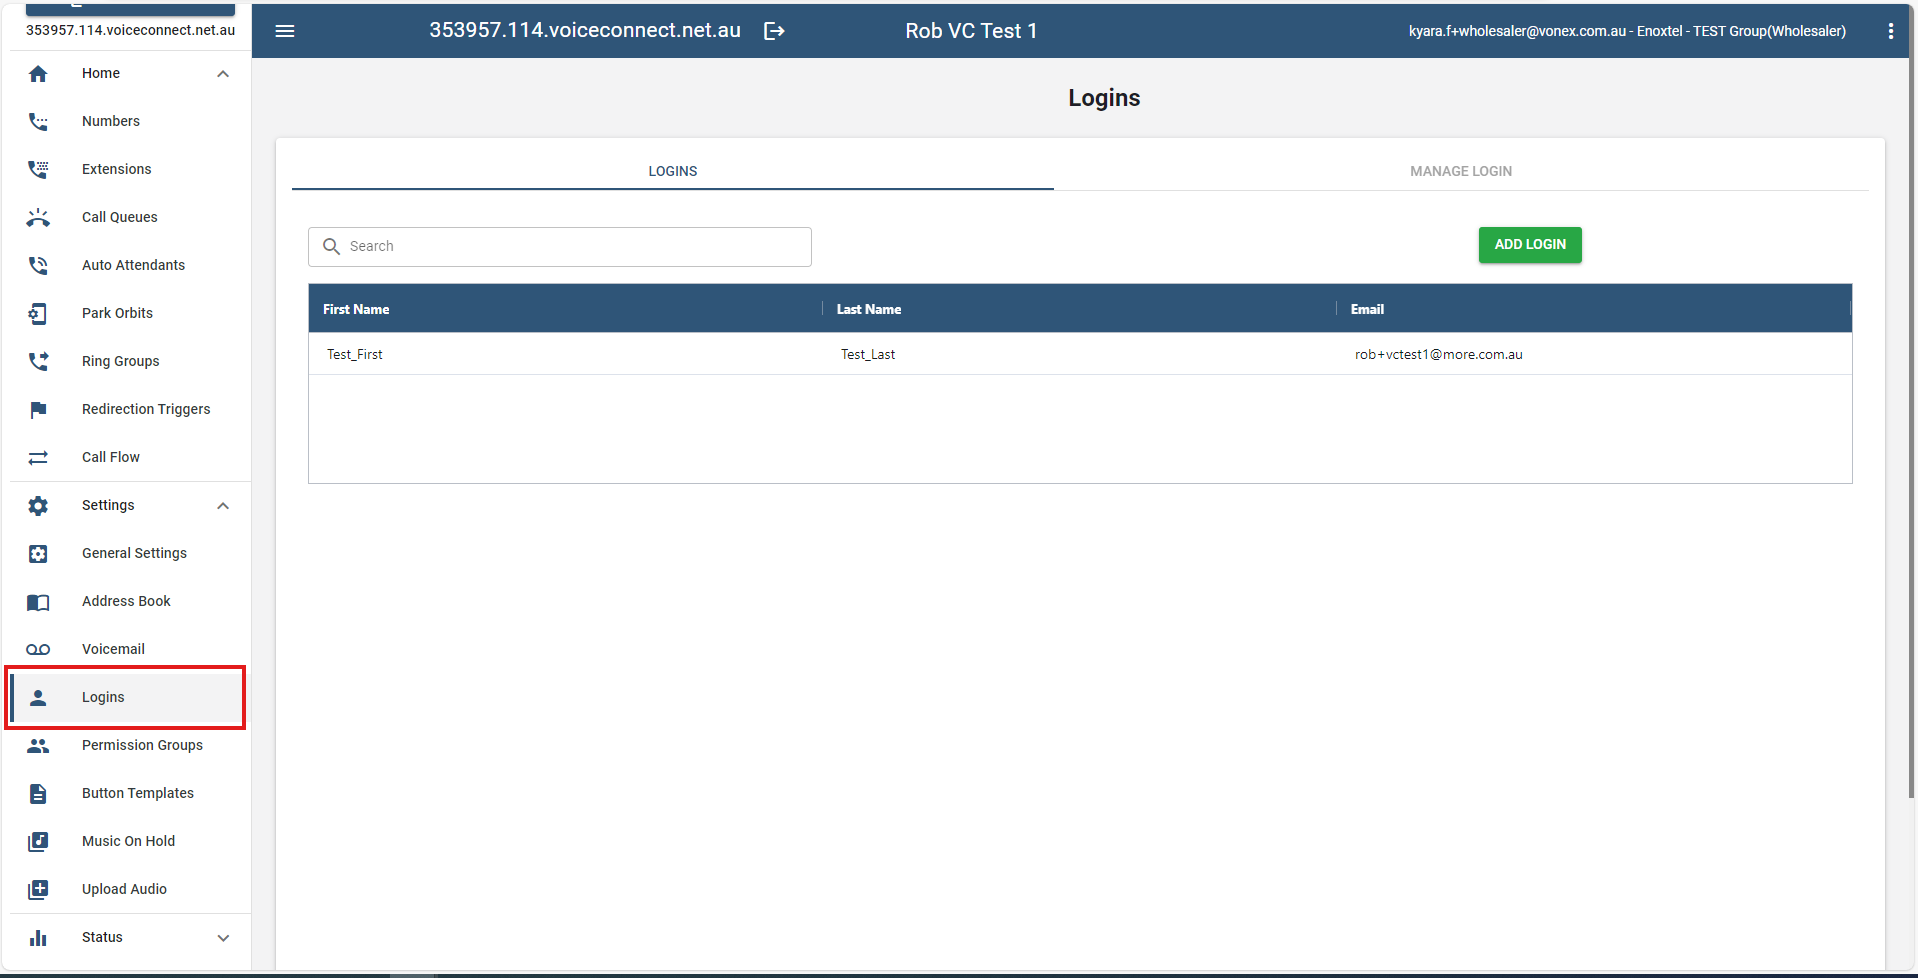Sort by the Last Name column header
The width and height of the screenshot is (1918, 978).
click(869, 310)
